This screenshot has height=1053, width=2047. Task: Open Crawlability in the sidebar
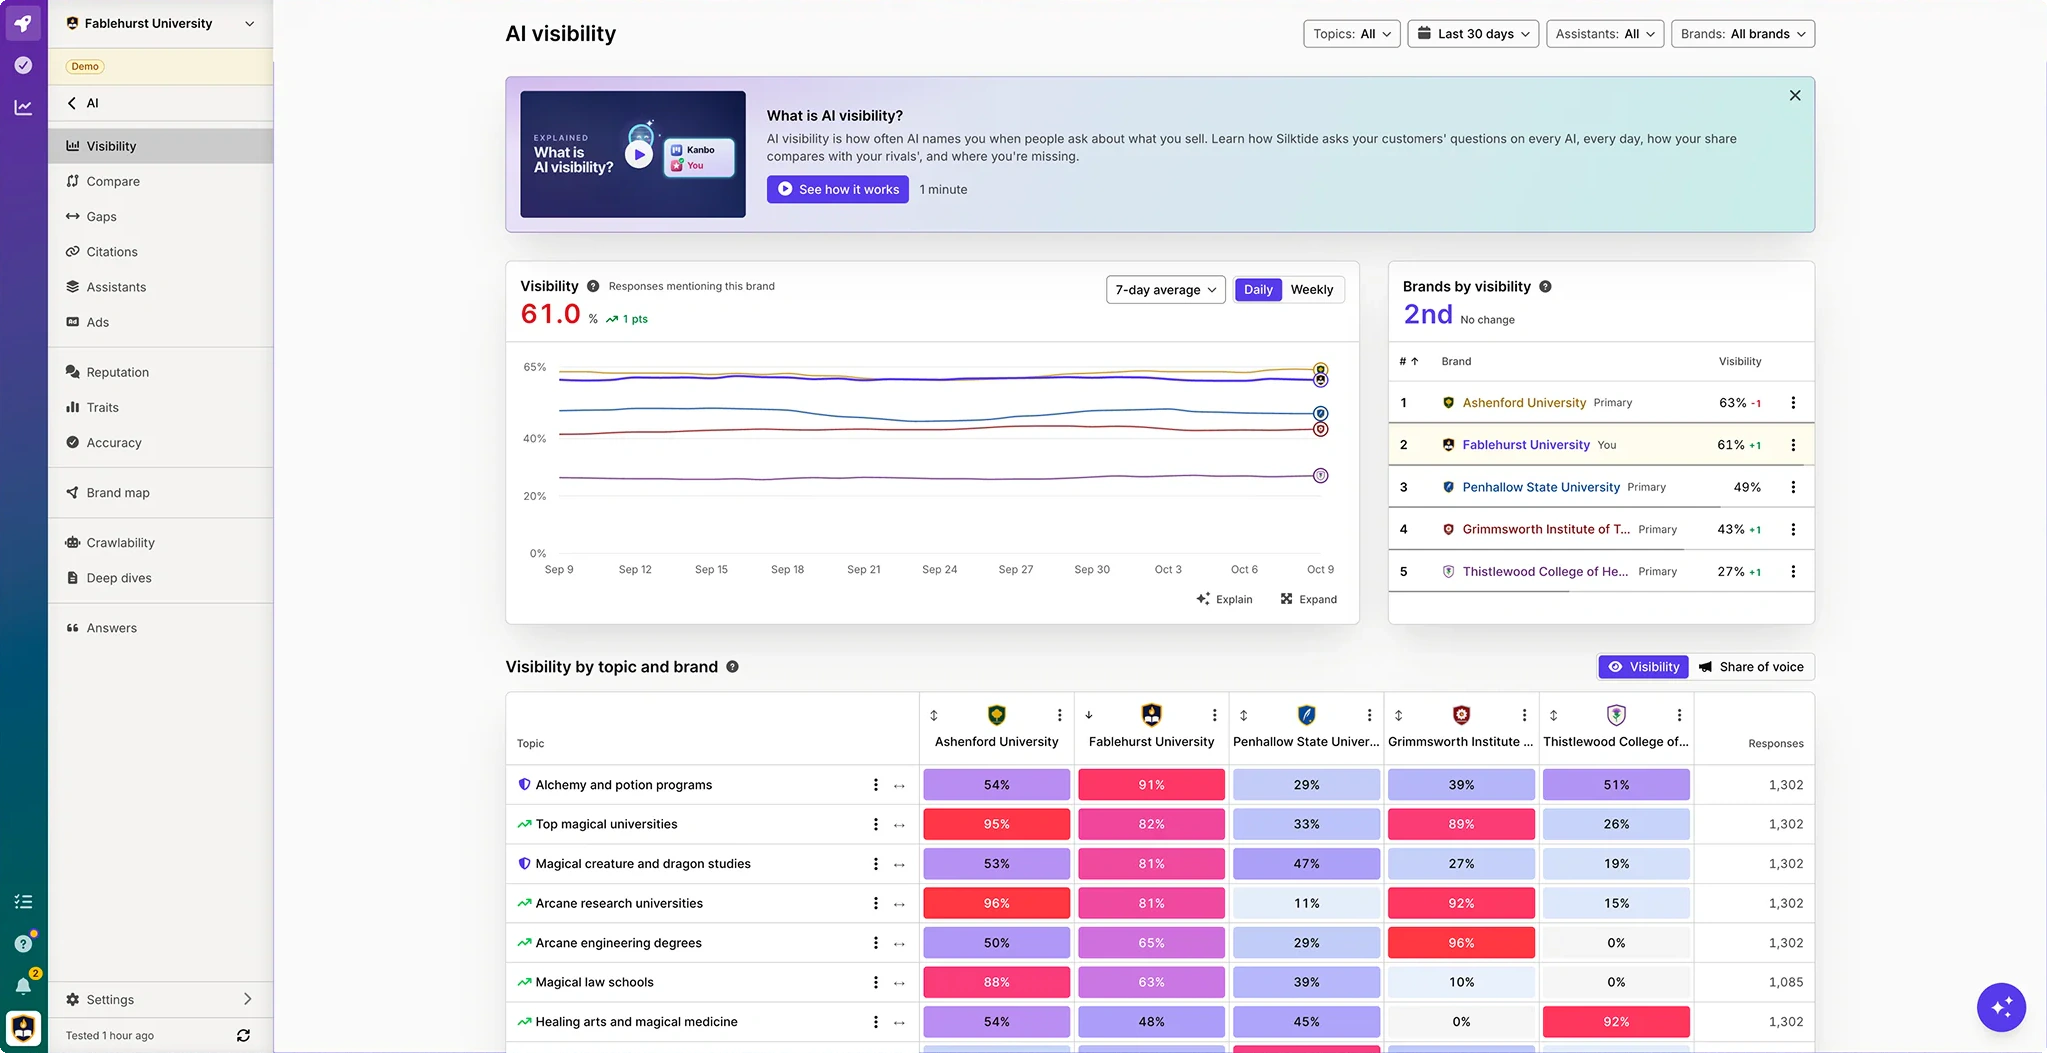coord(160,543)
